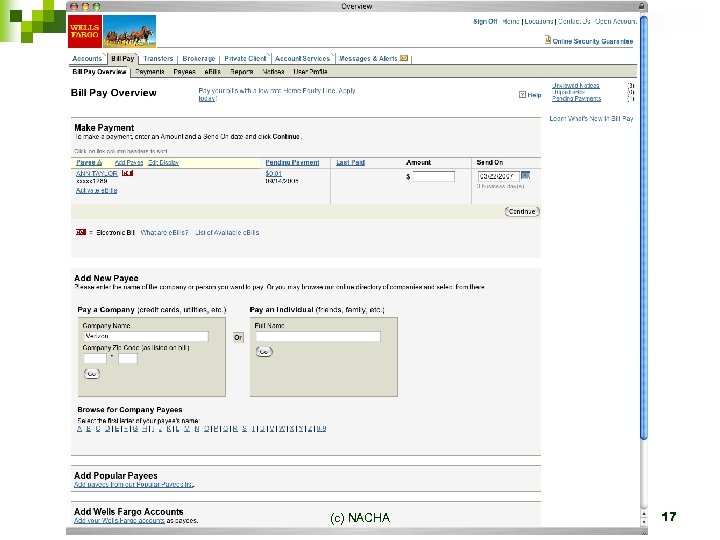Click the envelope icon on Messages & Alerts
Viewport: 720px width, 540px height.
click(404, 58)
